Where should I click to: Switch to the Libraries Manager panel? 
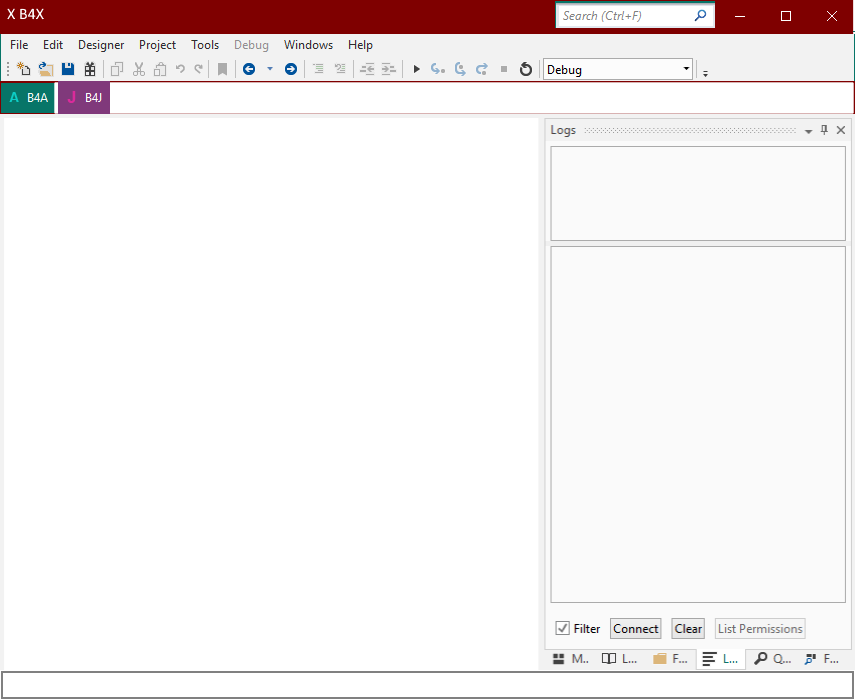(x=619, y=659)
